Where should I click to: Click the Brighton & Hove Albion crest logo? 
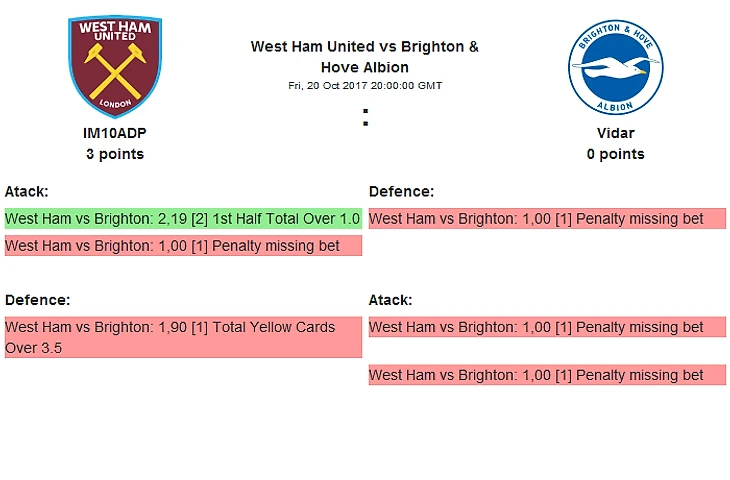(x=615, y=67)
